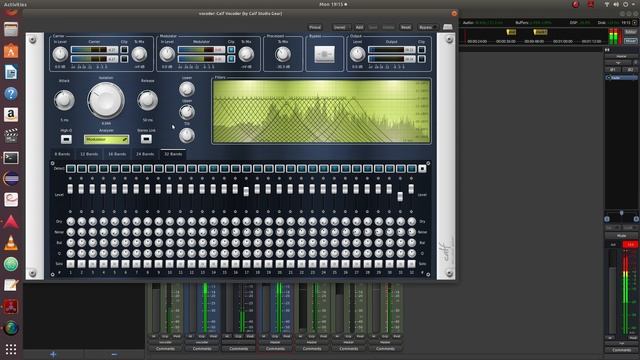Screen dimensions: 640x360
Task: Click the Dry knob for band 20
Action: (280, 221)
